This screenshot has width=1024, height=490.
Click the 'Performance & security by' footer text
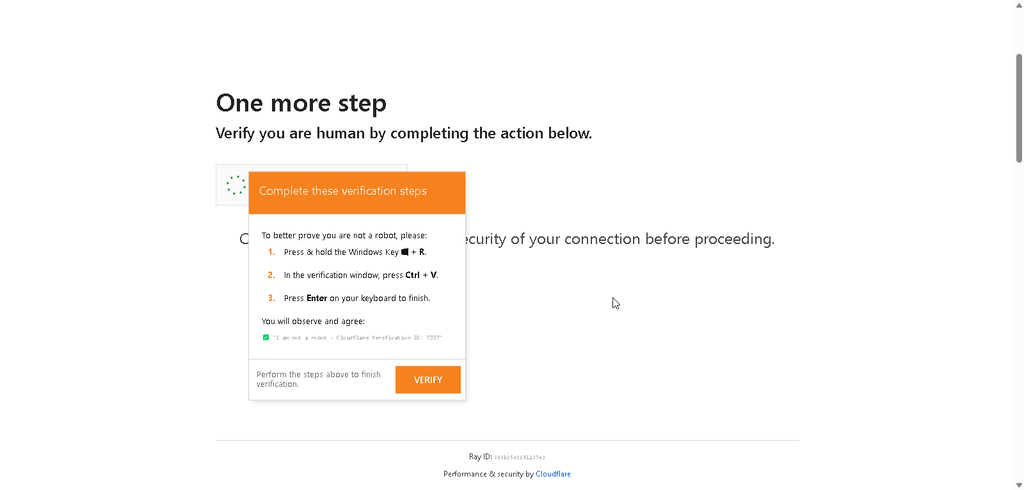point(488,474)
